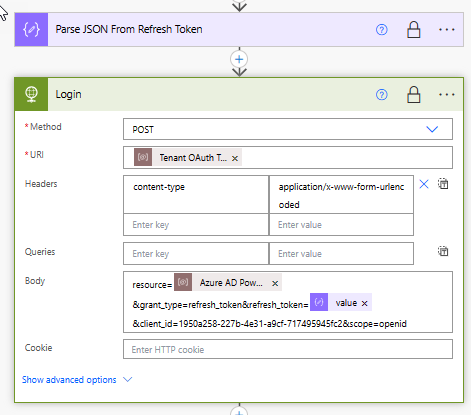Switch Headers to text mode

pos(443,184)
